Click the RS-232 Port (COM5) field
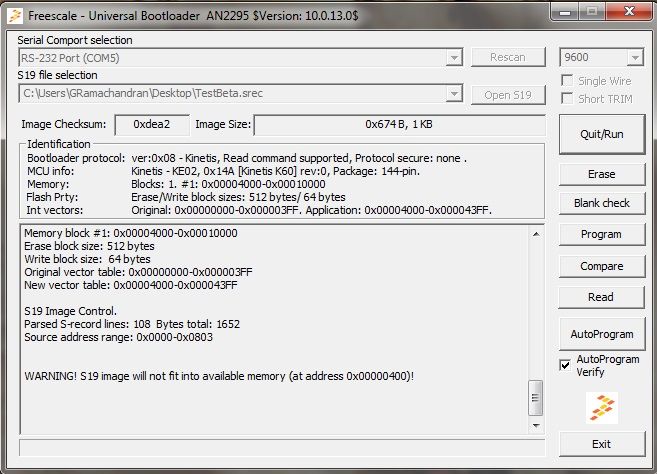 [241, 58]
